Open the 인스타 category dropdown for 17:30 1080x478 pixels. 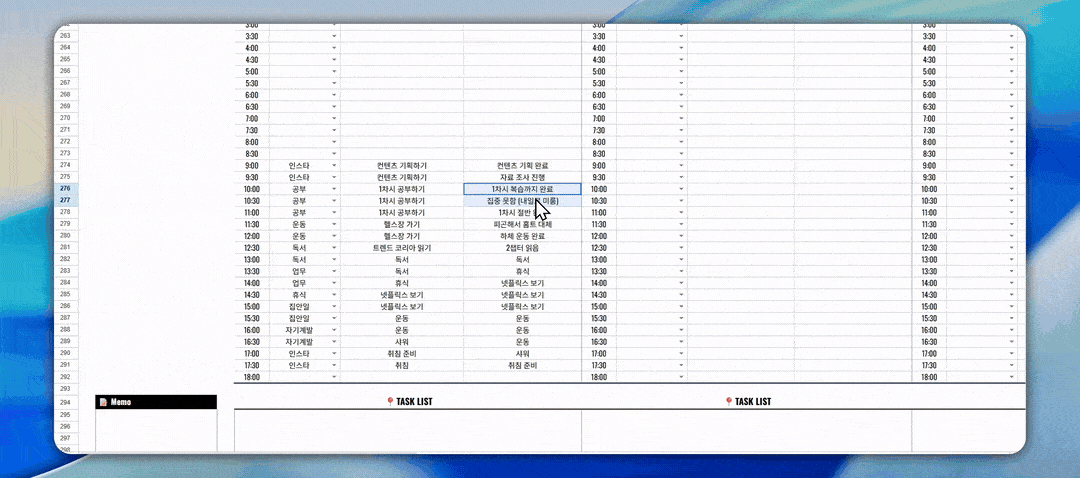pyautogui.click(x=334, y=365)
